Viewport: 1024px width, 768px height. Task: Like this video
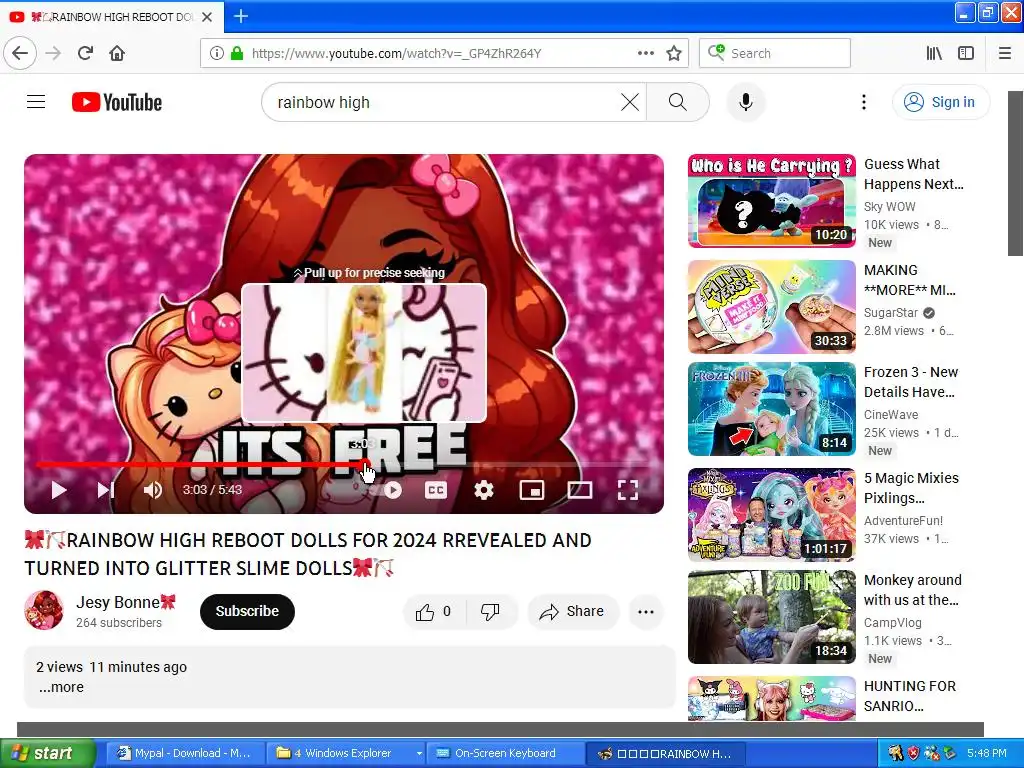(434, 612)
